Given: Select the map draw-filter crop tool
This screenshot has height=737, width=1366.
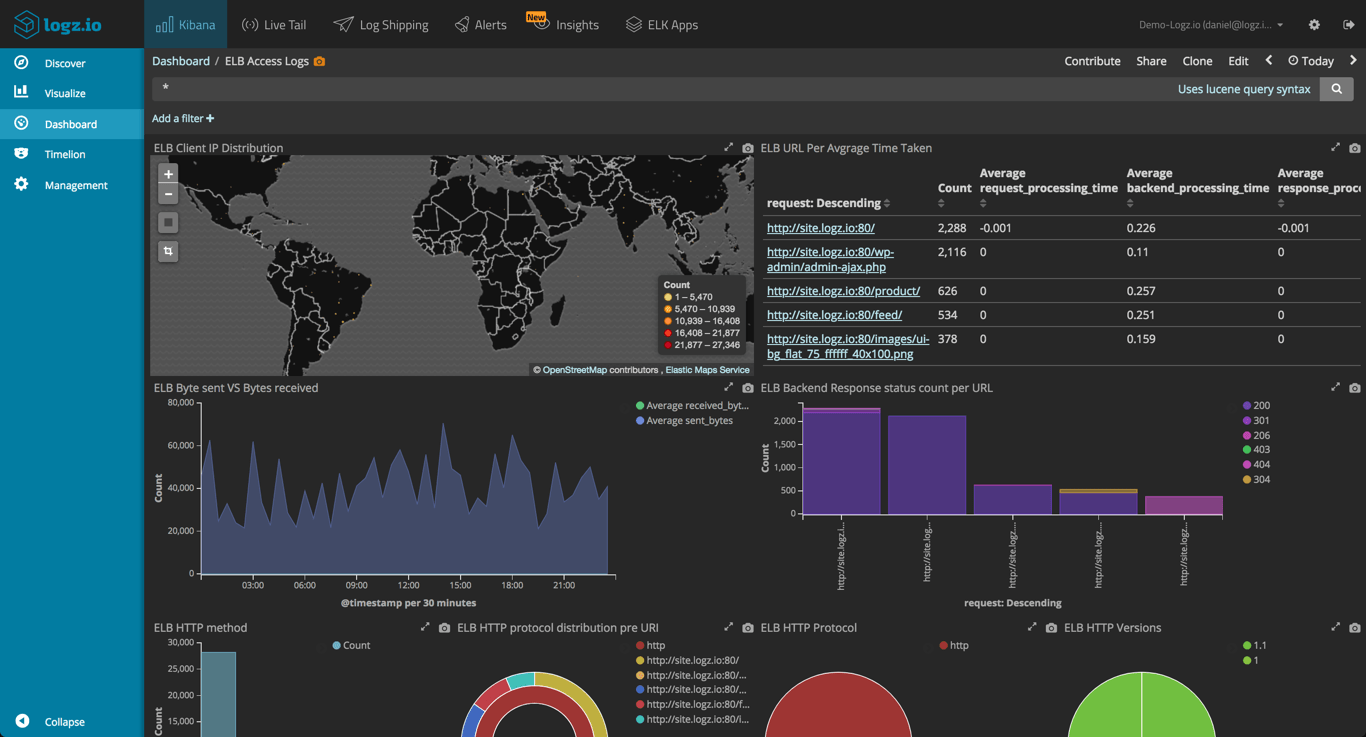Looking at the screenshot, I should 167,251.
